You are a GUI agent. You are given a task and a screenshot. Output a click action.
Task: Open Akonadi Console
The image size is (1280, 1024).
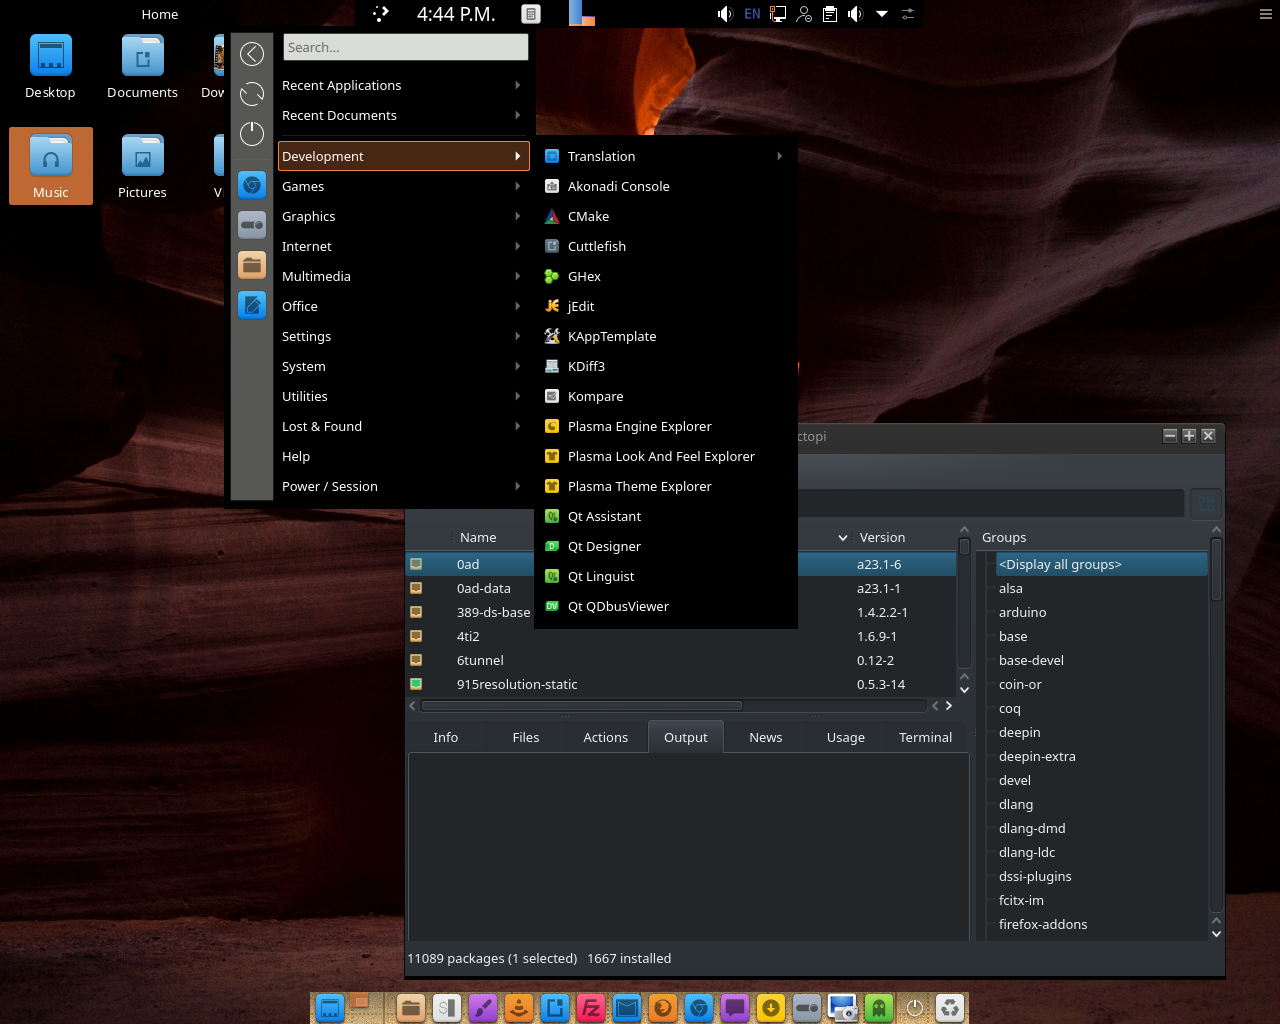(x=666, y=186)
